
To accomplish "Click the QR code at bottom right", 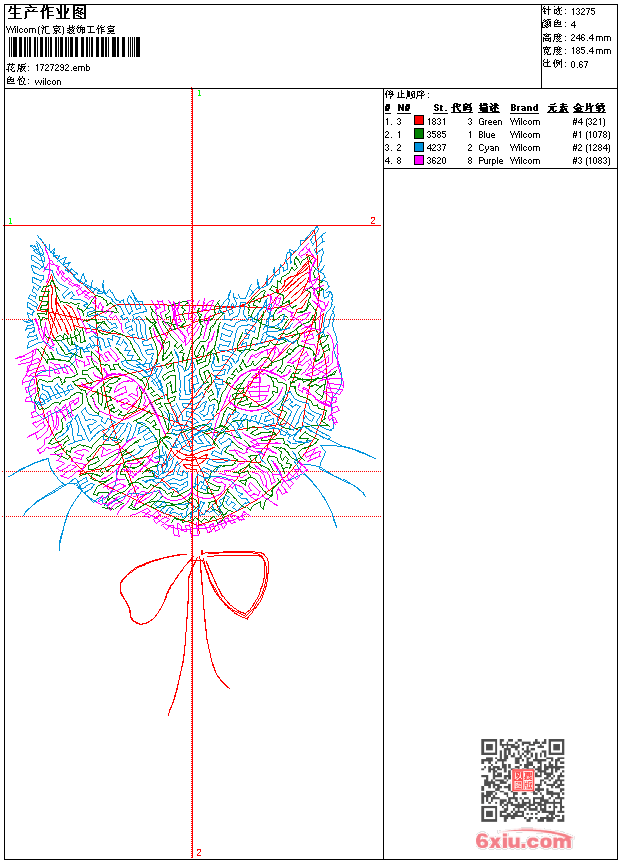I will tap(522, 780).
